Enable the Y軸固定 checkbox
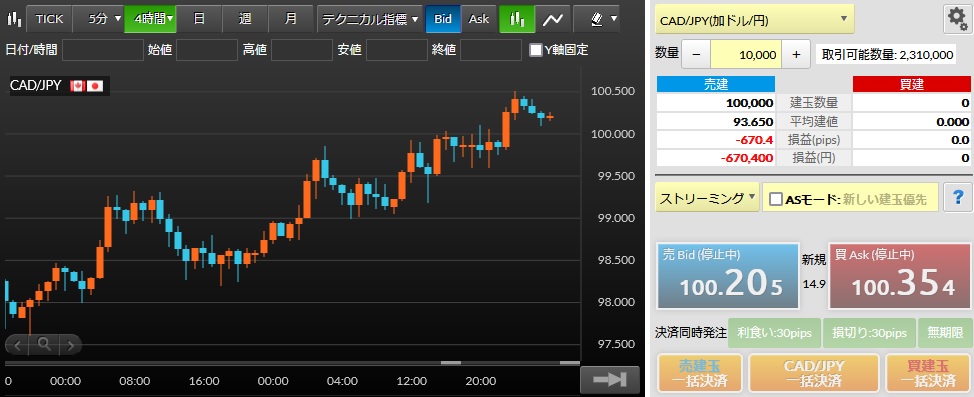Screen dimensions: 974x397 (535, 50)
